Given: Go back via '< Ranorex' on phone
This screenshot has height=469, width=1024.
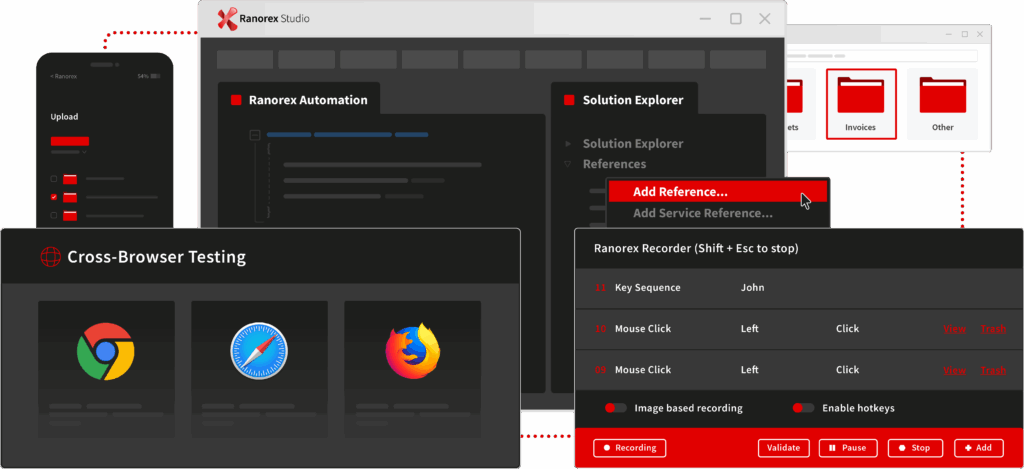Looking at the screenshot, I should pos(63,76).
